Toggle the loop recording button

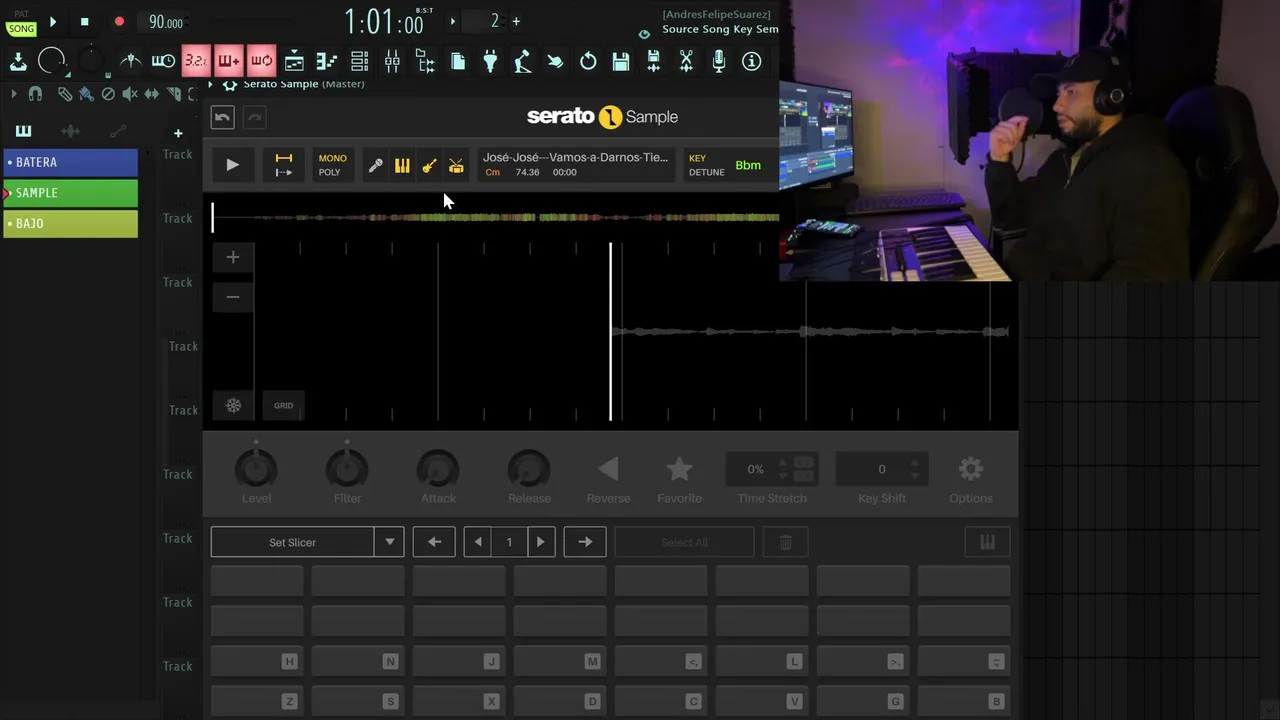coord(261,61)
